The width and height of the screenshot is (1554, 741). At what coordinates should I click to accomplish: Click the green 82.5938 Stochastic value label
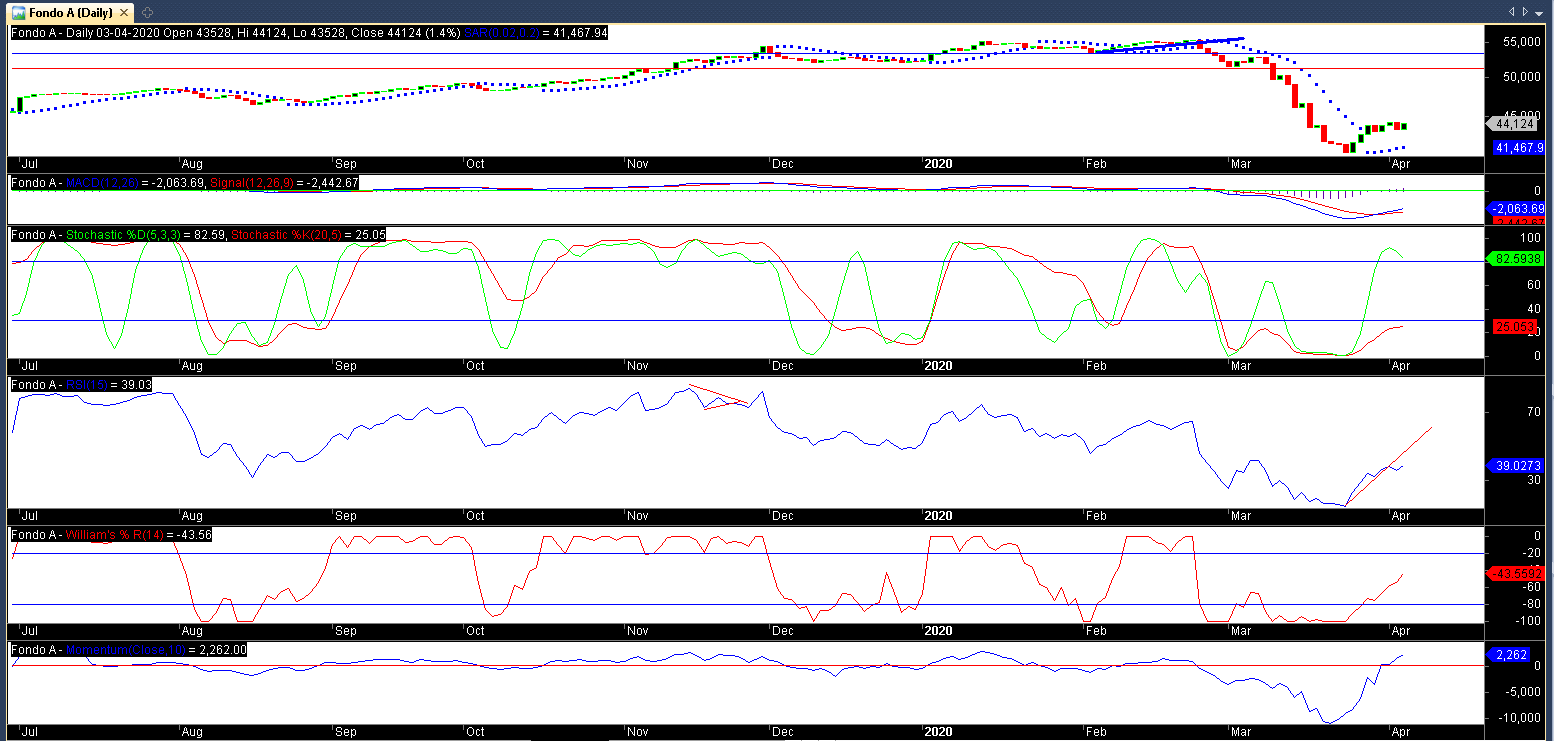pyautogui.click(x=1517, y=258)
